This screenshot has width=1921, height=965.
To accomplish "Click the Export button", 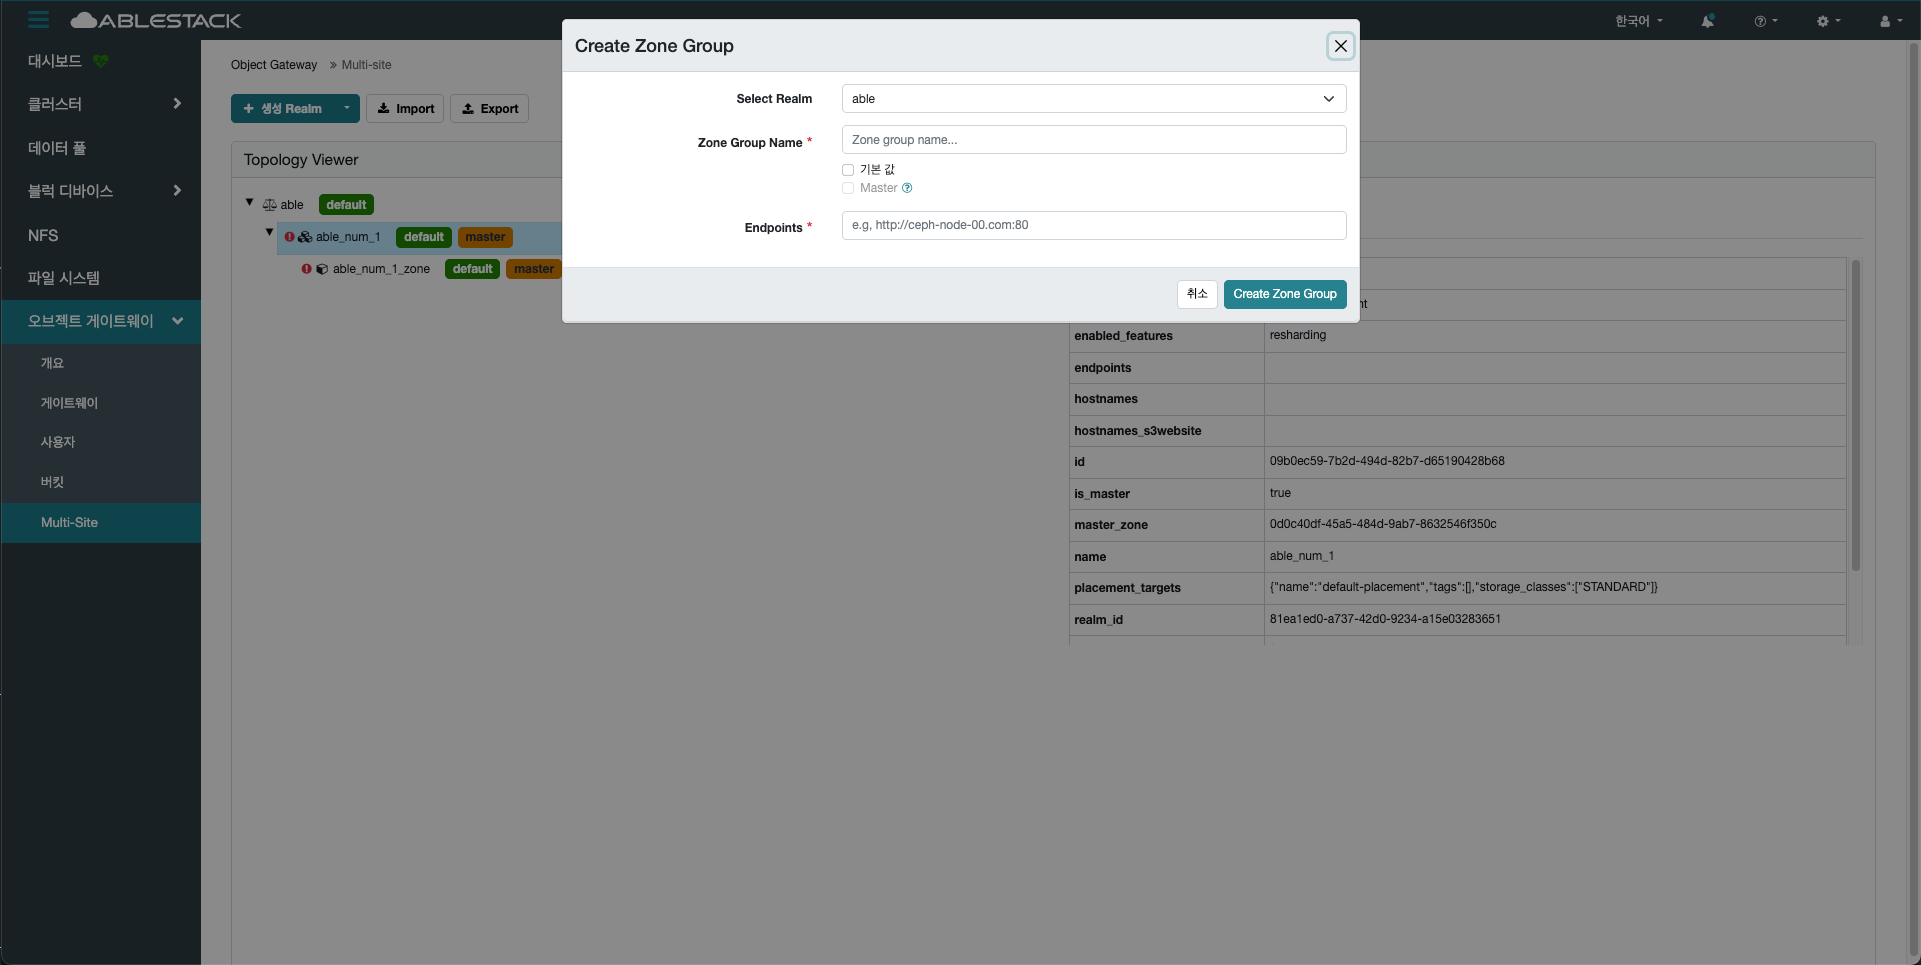I will tap(490, 109).
